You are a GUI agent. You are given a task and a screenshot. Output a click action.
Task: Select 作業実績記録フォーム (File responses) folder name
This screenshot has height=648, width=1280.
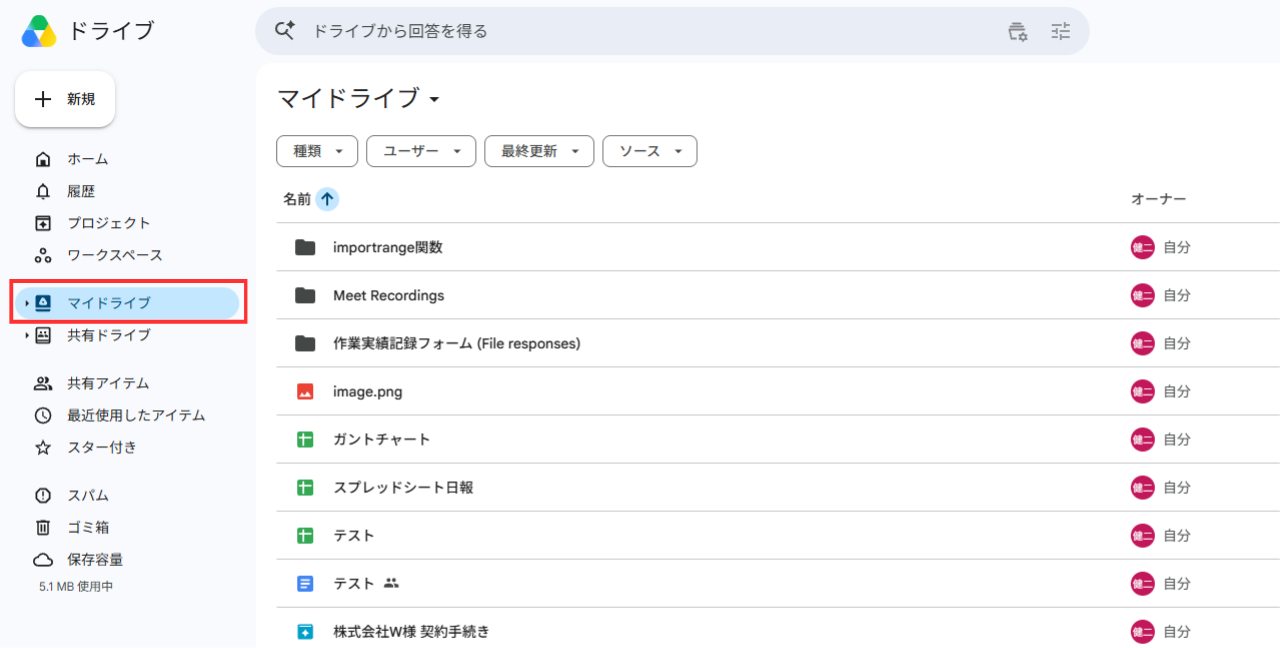coord(457,343)
